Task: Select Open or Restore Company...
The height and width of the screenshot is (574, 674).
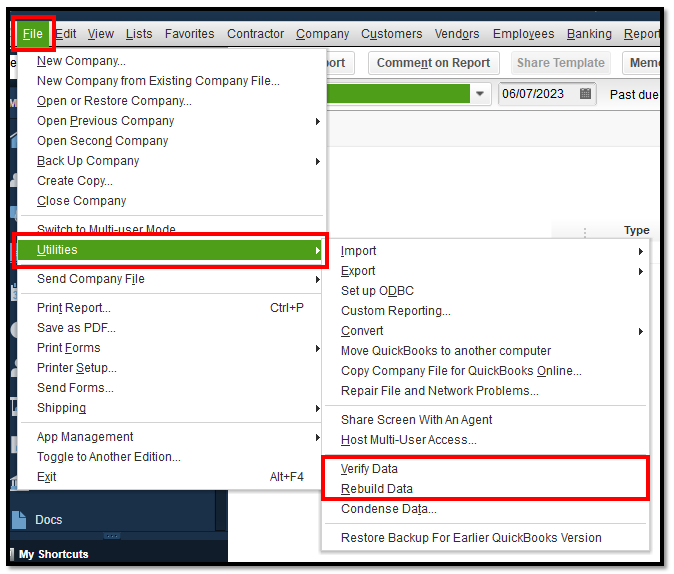Action: (172, 101)
